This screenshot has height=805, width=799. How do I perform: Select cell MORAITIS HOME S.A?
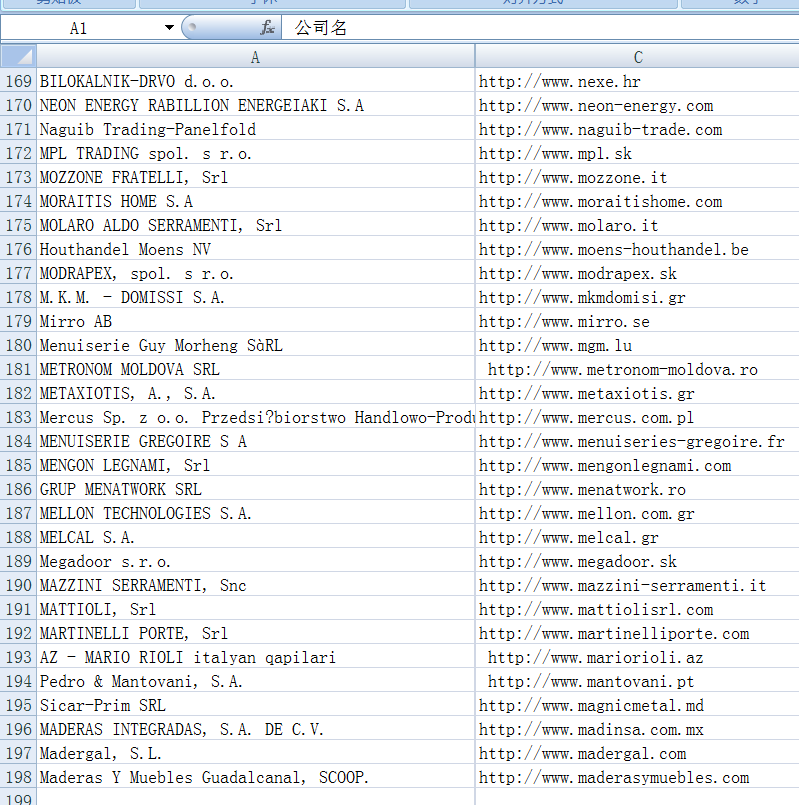(x=256, y=201)
